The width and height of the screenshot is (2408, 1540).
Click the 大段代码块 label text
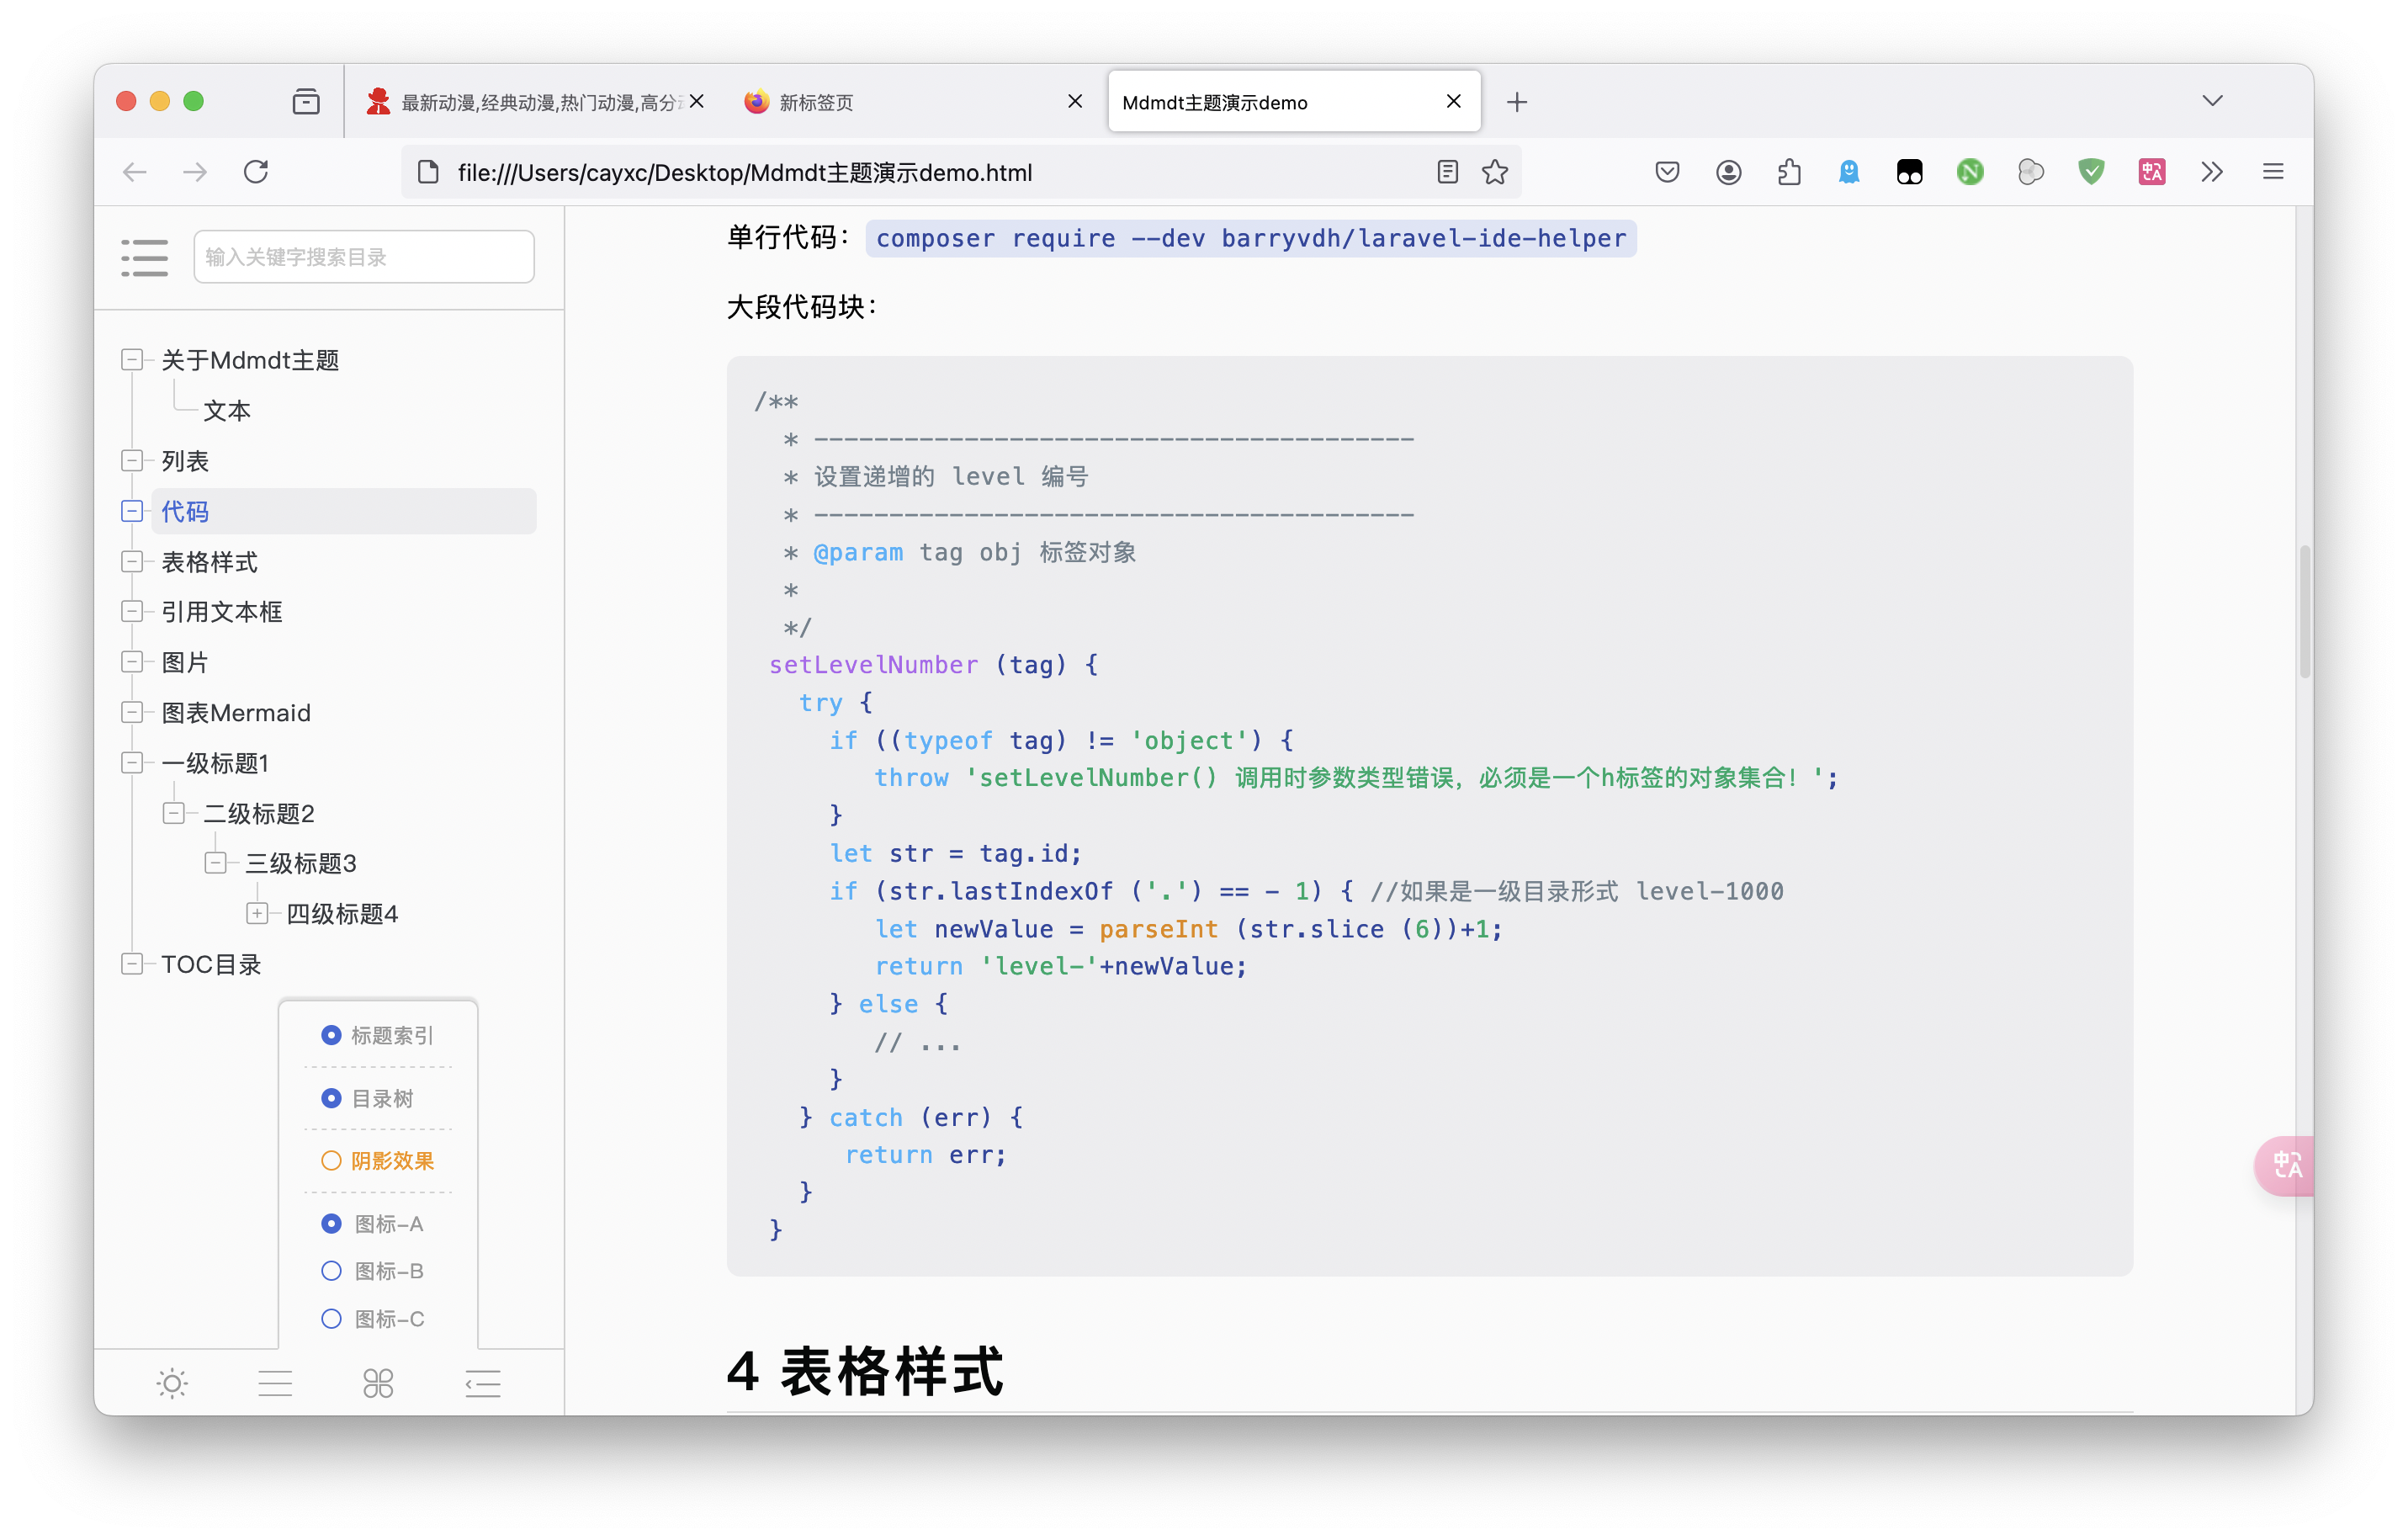[801, 307]
